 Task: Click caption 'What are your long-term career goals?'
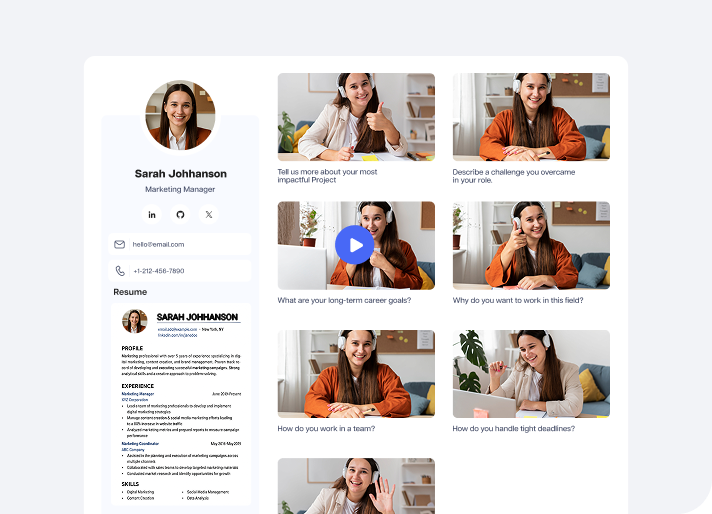(x=344, y=300)
